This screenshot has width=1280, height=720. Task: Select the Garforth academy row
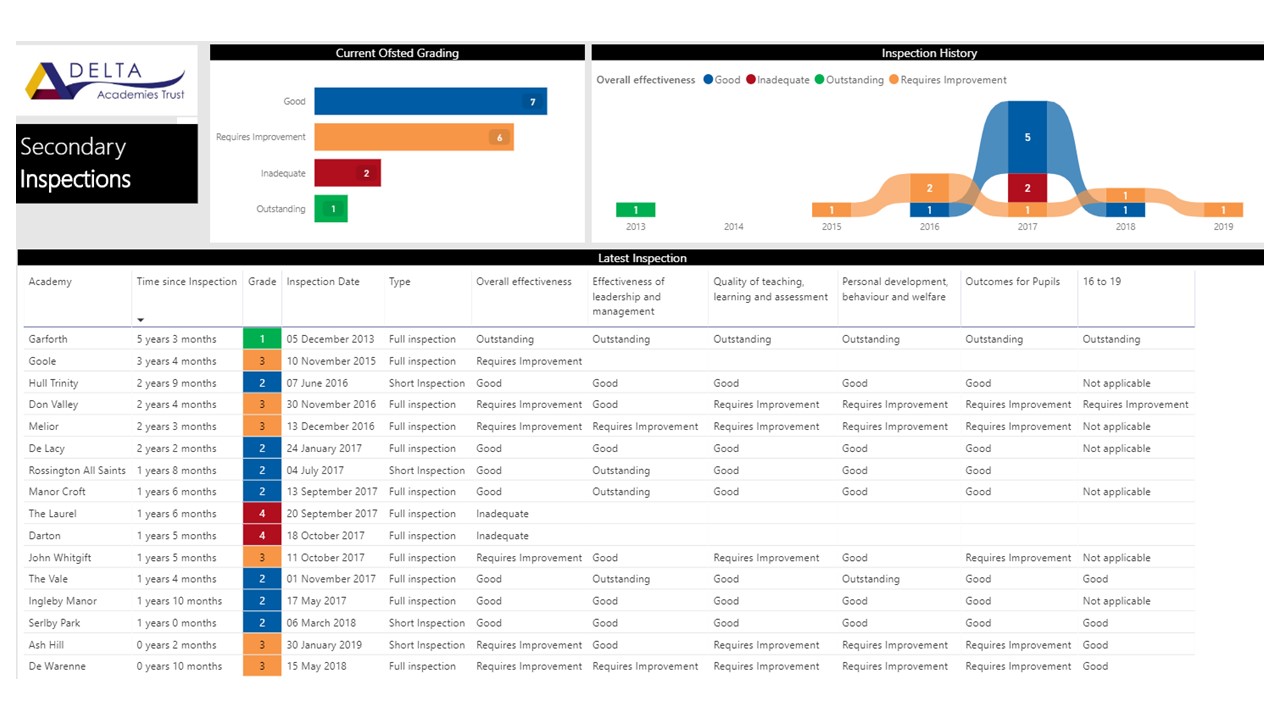[48, 339]
